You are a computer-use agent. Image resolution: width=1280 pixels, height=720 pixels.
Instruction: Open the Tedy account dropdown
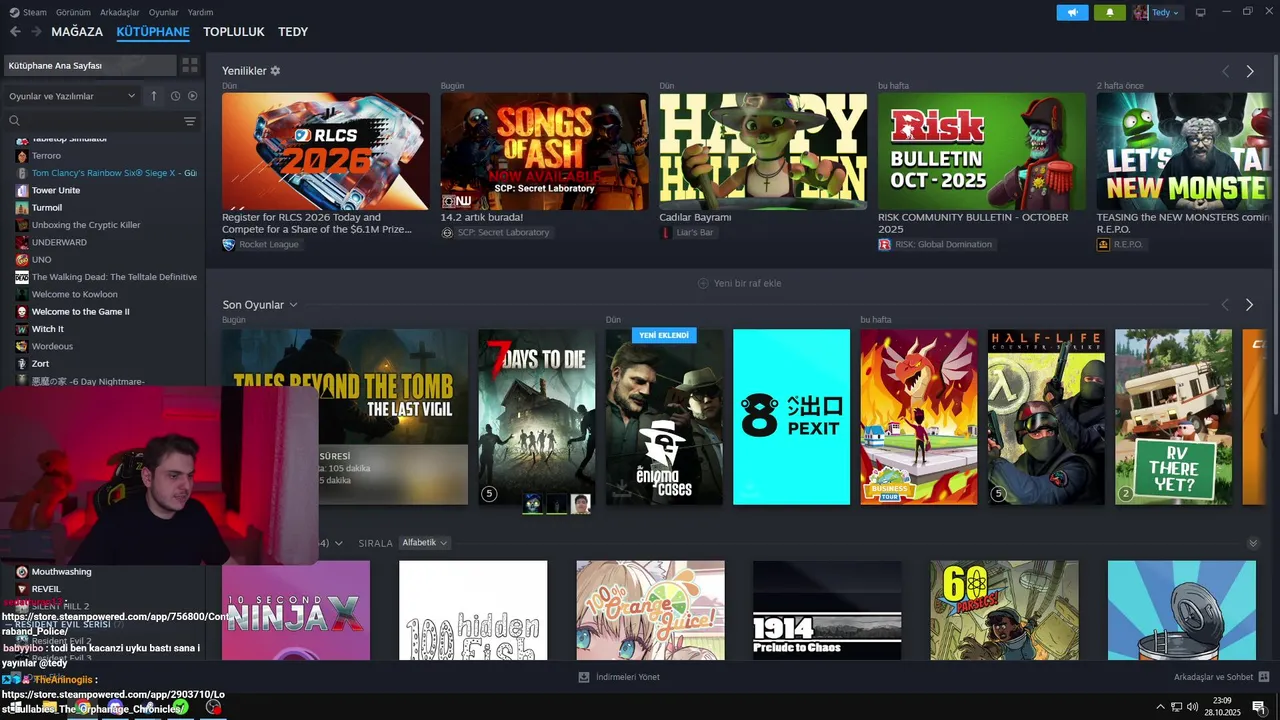pos(1167,13)
